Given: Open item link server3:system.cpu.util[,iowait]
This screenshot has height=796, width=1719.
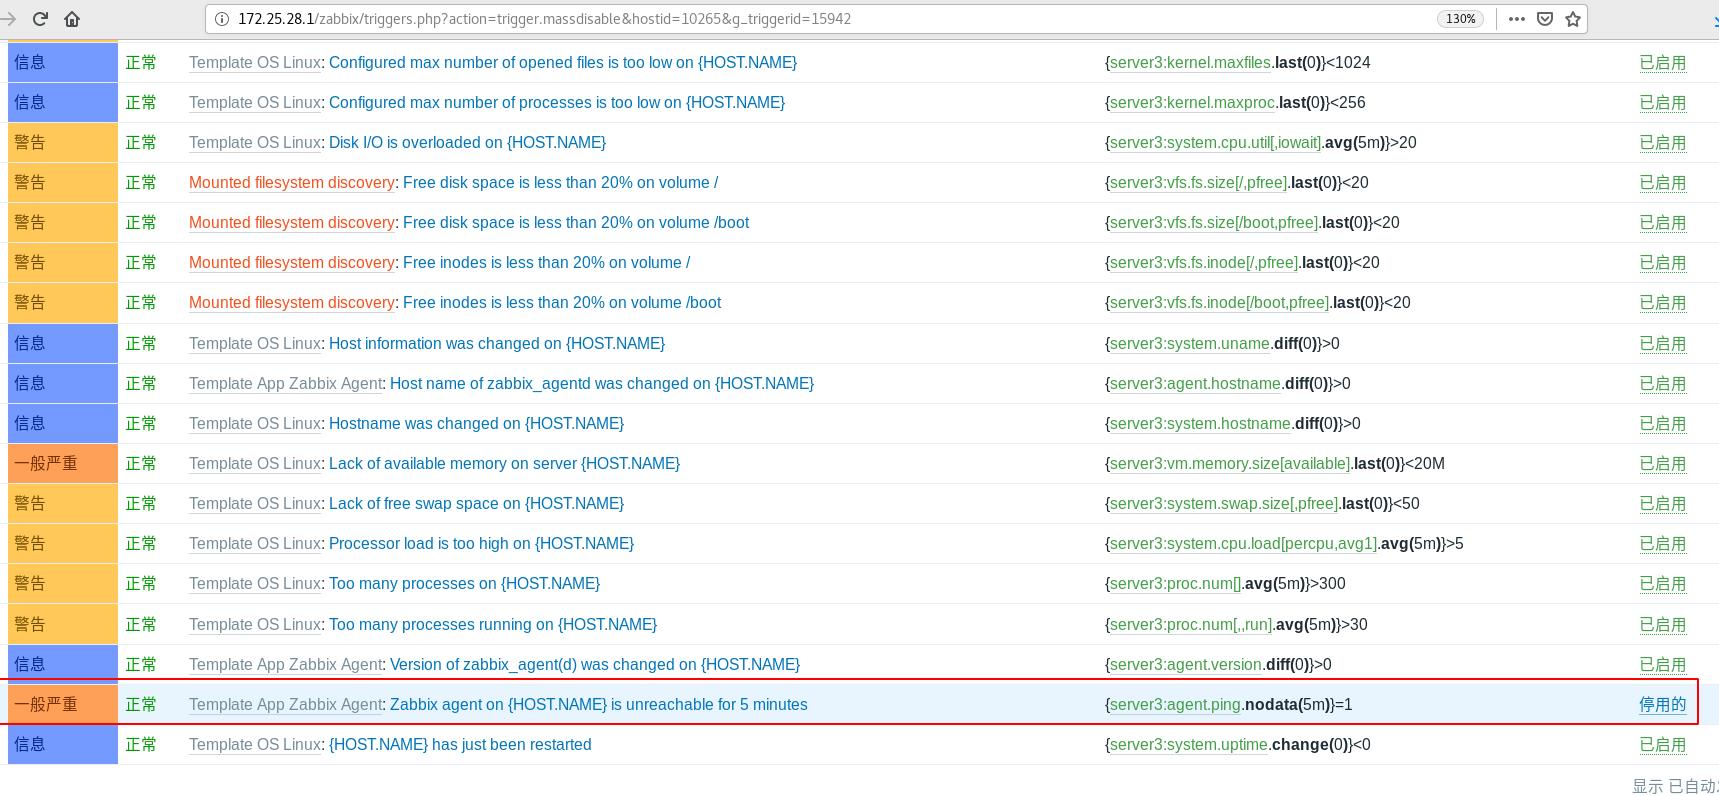Looking at the screenshot, I should [x=1215, y=142].
